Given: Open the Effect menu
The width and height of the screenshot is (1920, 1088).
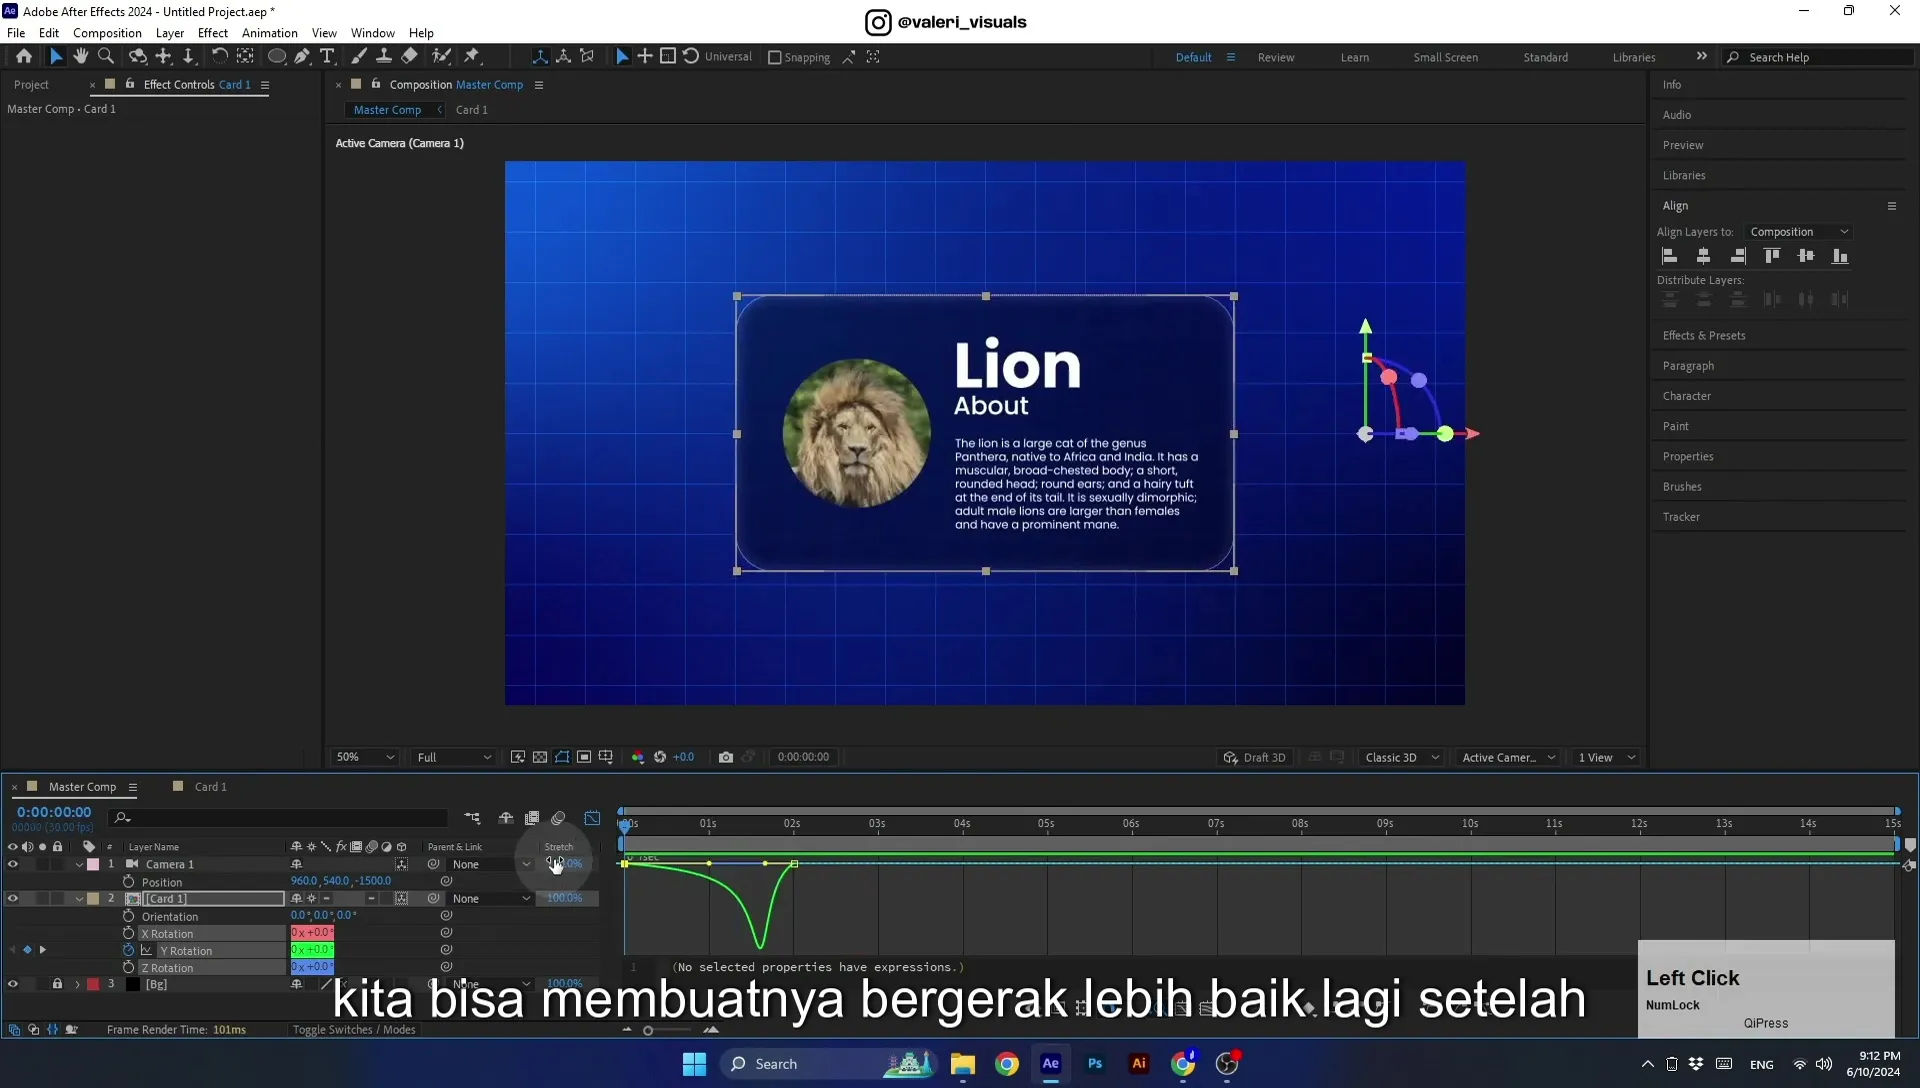Looking at the screenshot, I should (213, 33).
